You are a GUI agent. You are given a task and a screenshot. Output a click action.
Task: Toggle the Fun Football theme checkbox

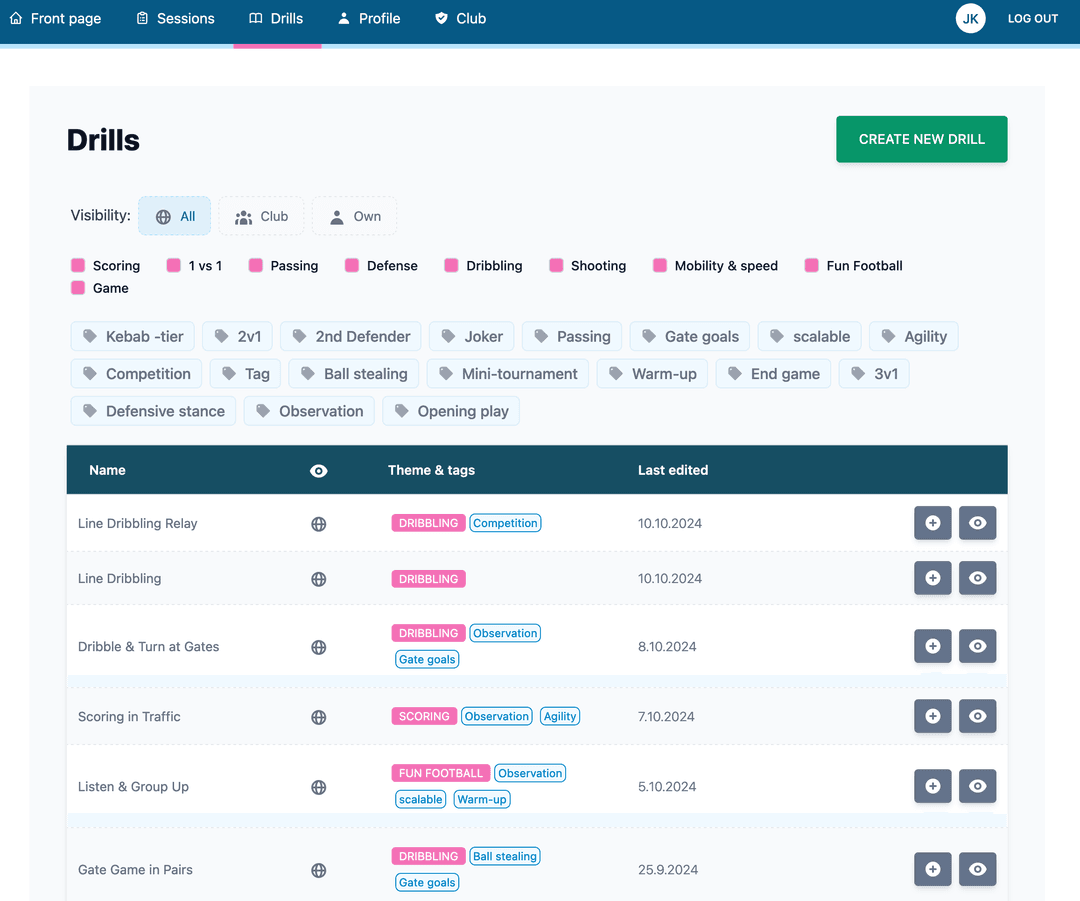click(811, 265)
